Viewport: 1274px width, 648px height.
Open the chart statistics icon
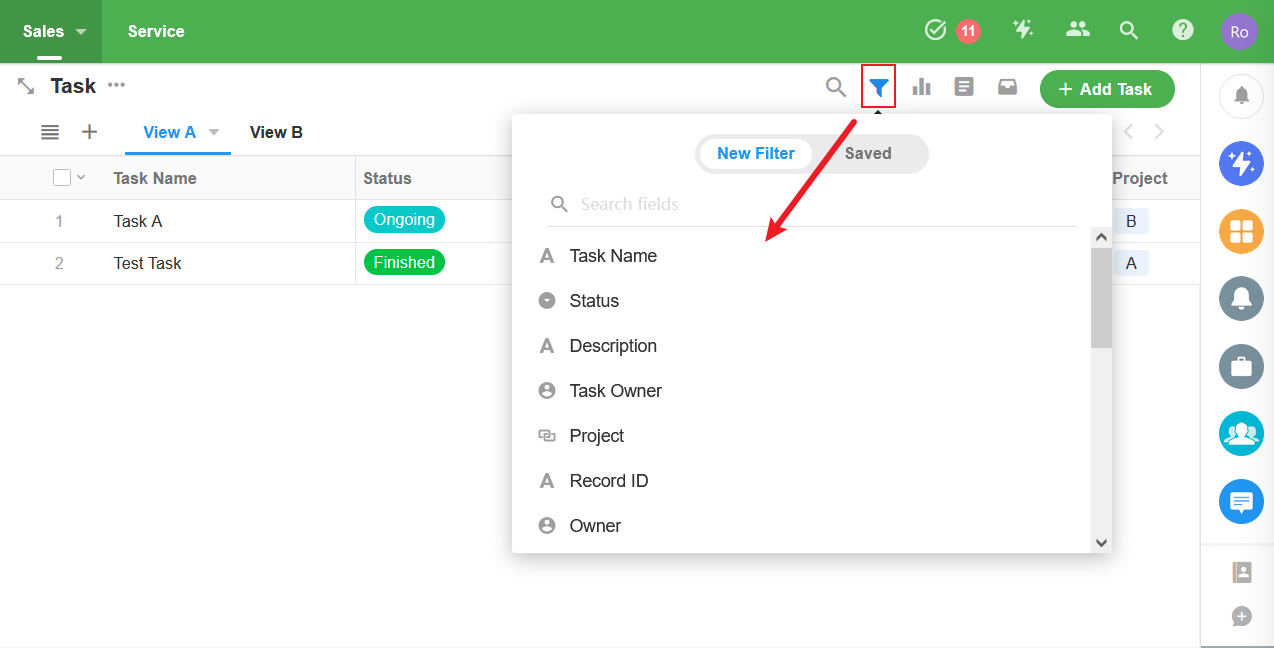[x=921, y=87]
